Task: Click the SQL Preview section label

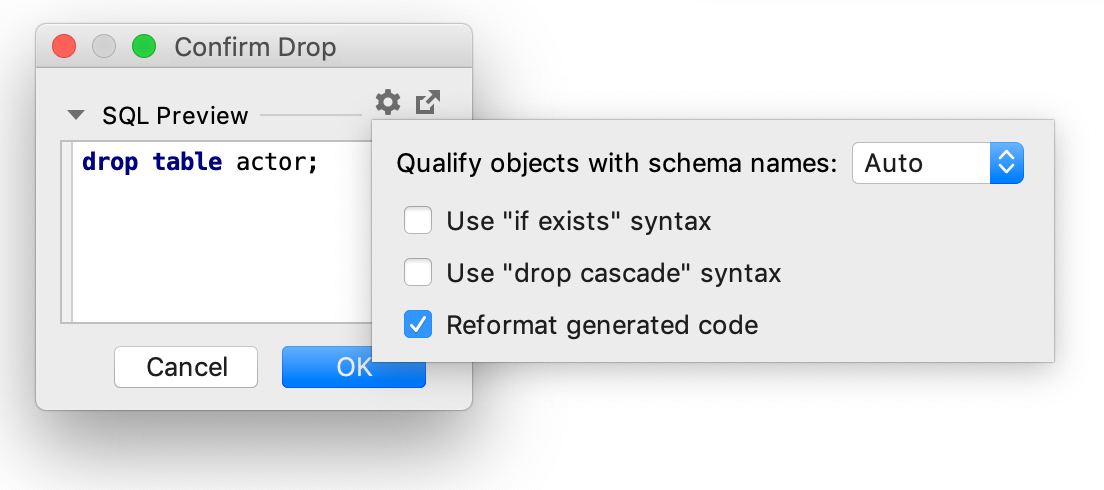Action: click(x=175, y=115)
